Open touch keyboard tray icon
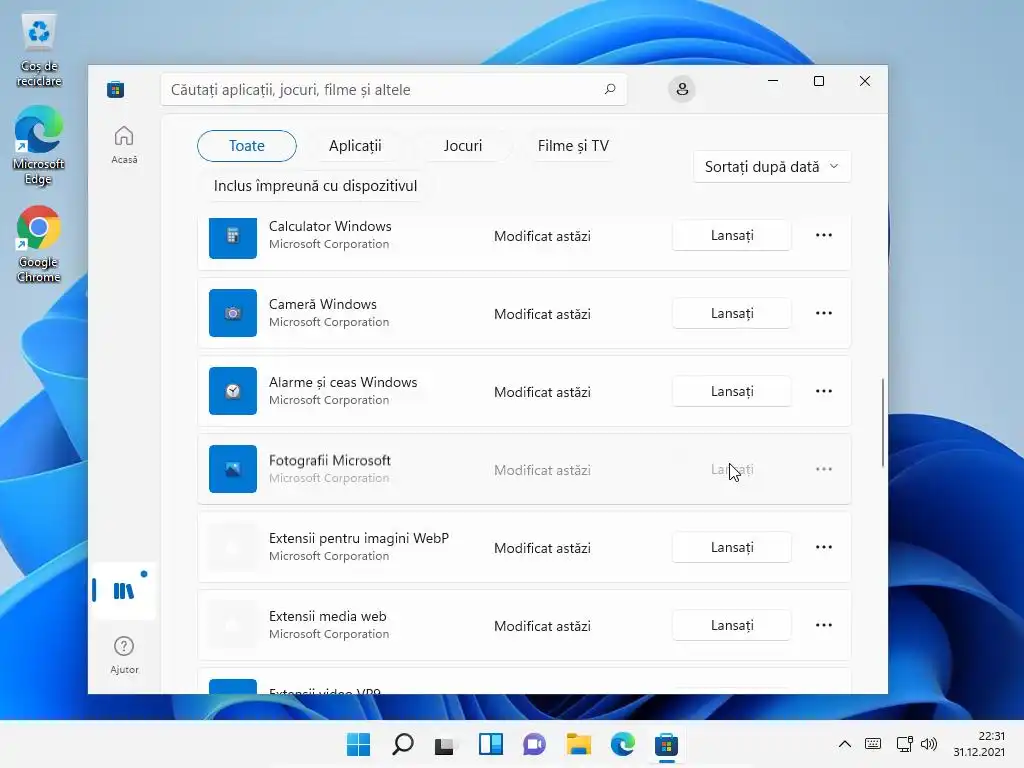1024x768 pixels. (872, 744)
